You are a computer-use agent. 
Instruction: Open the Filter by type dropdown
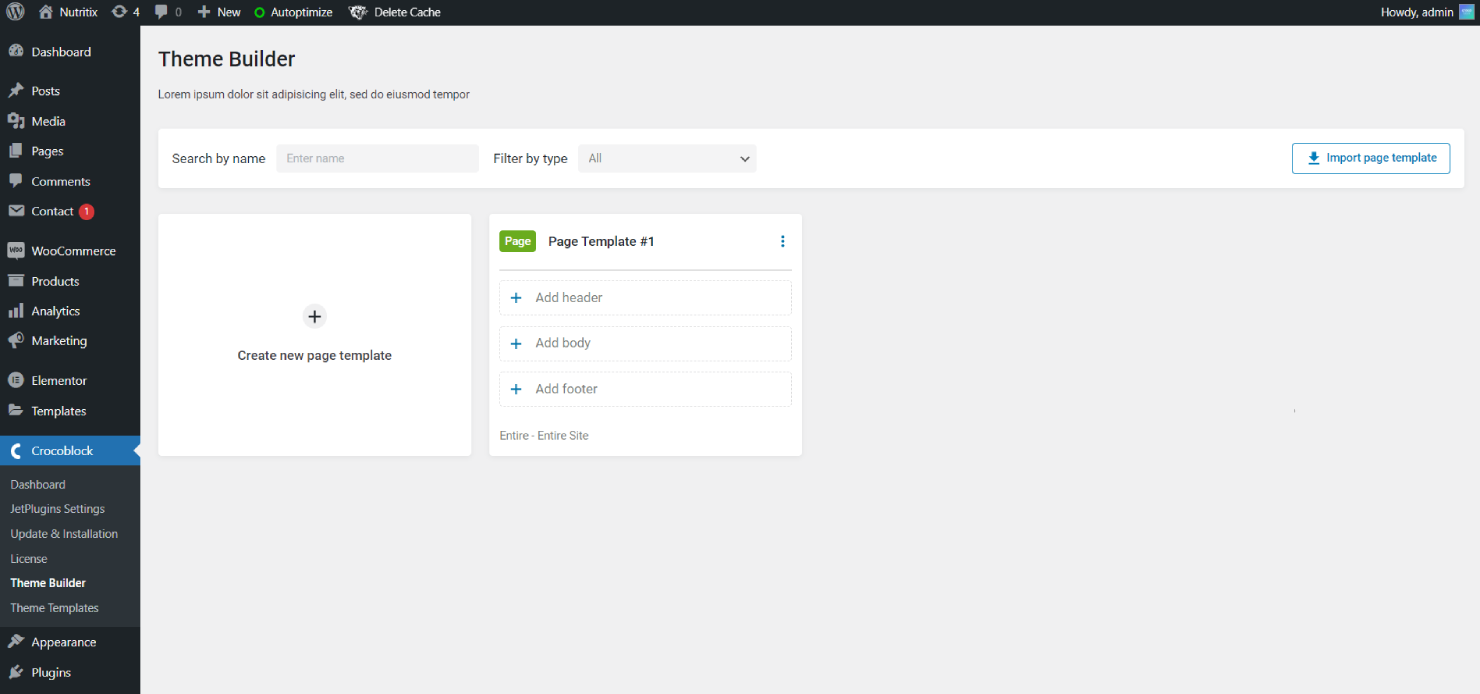coord(667,158)
